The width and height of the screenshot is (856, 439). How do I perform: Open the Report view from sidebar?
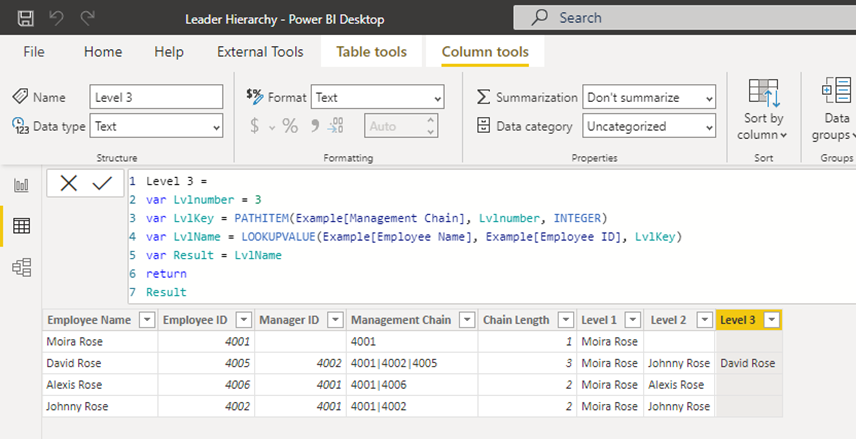21,185
